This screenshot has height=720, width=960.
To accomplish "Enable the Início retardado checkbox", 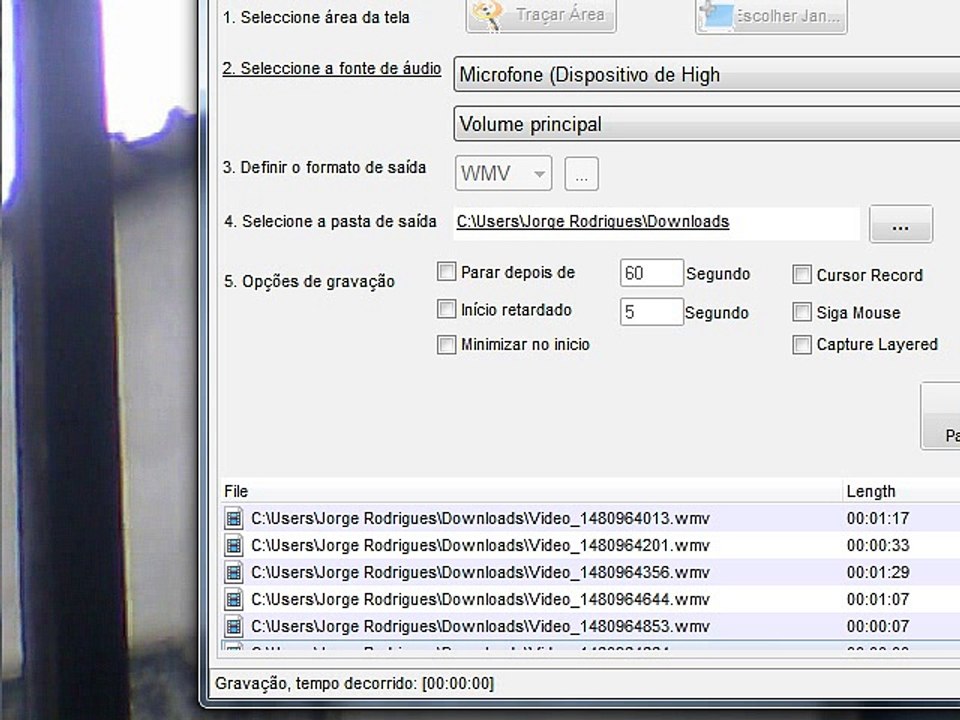I will pos(446,309).
